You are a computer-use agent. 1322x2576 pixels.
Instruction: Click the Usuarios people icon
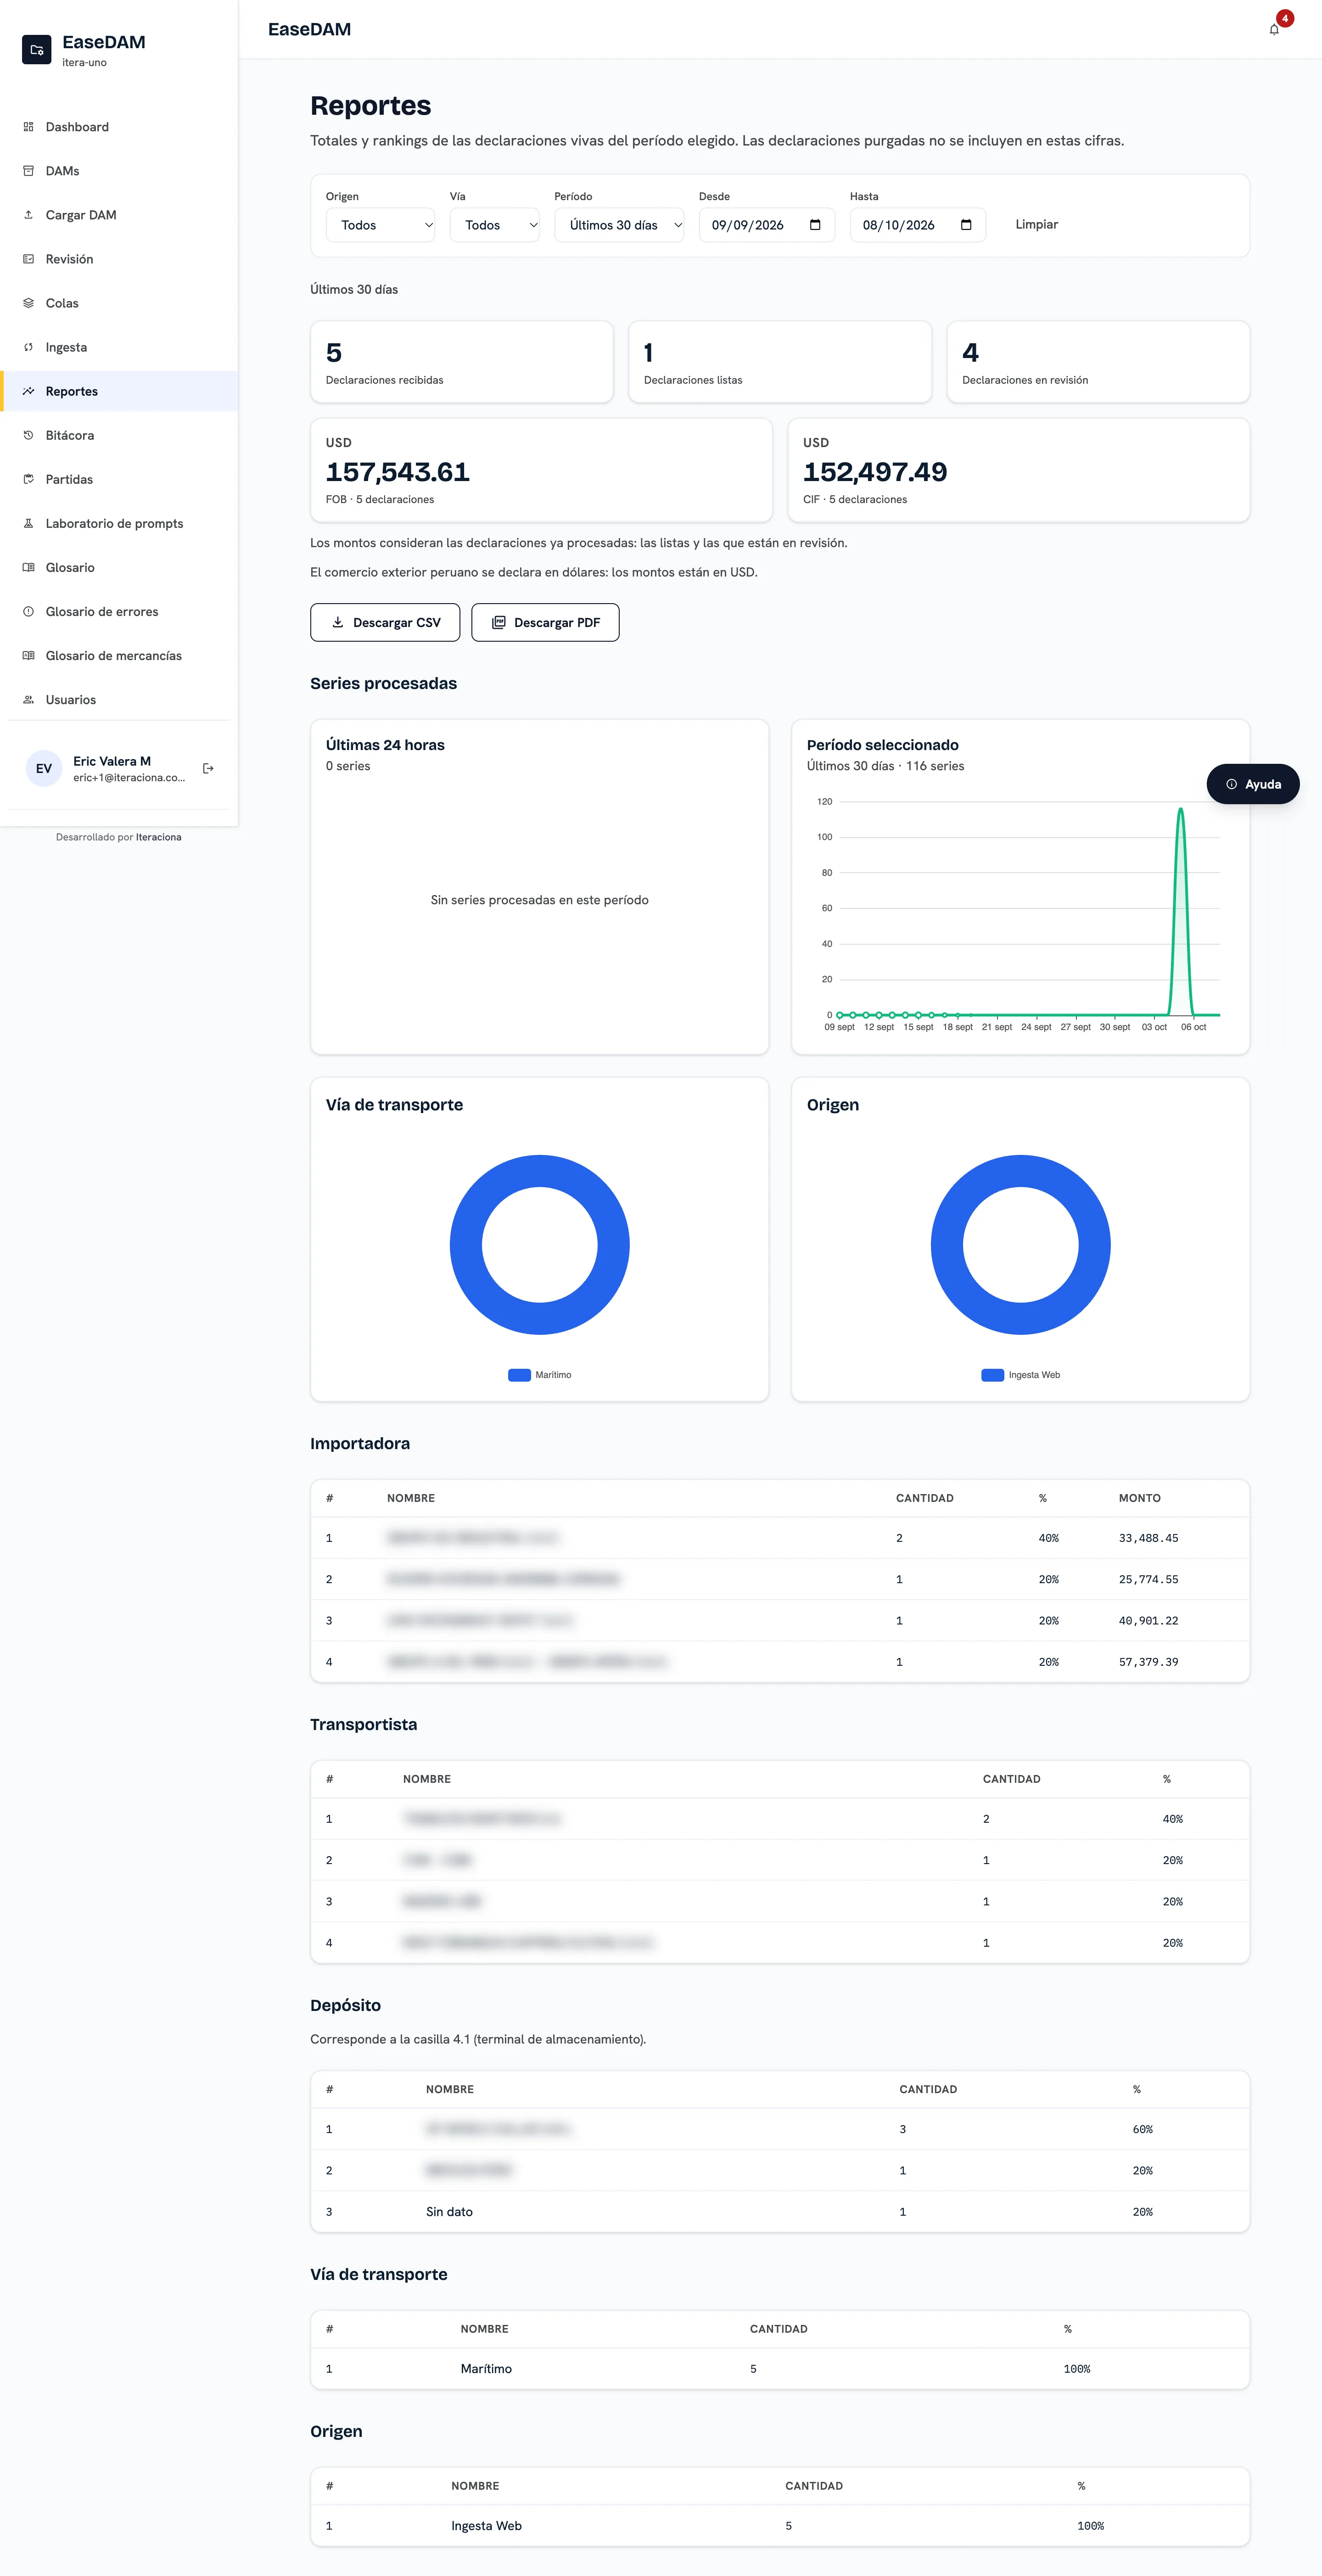28,700
